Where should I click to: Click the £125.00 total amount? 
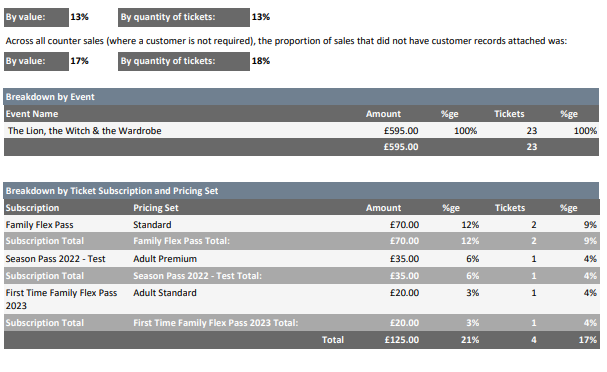pos(402,340)
